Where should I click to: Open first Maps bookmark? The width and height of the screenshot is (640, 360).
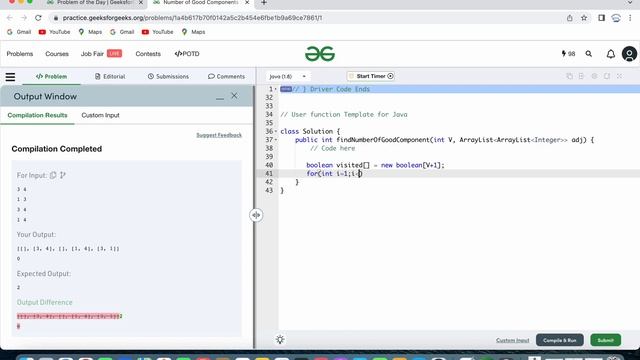pyautogui.click(x=90, y=32)
